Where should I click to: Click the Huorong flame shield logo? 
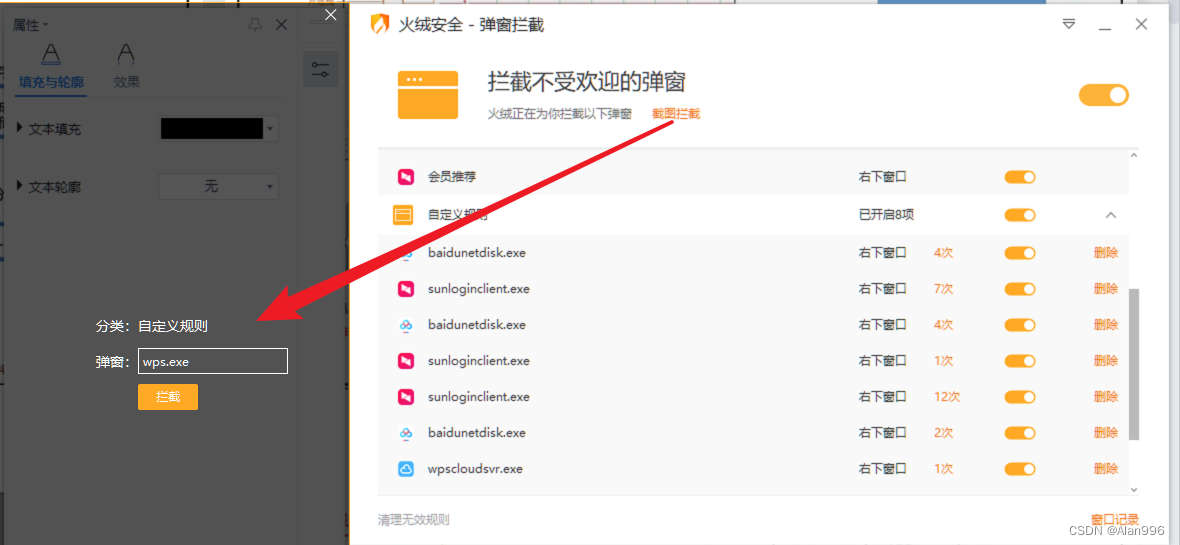(x=380, y=25)
